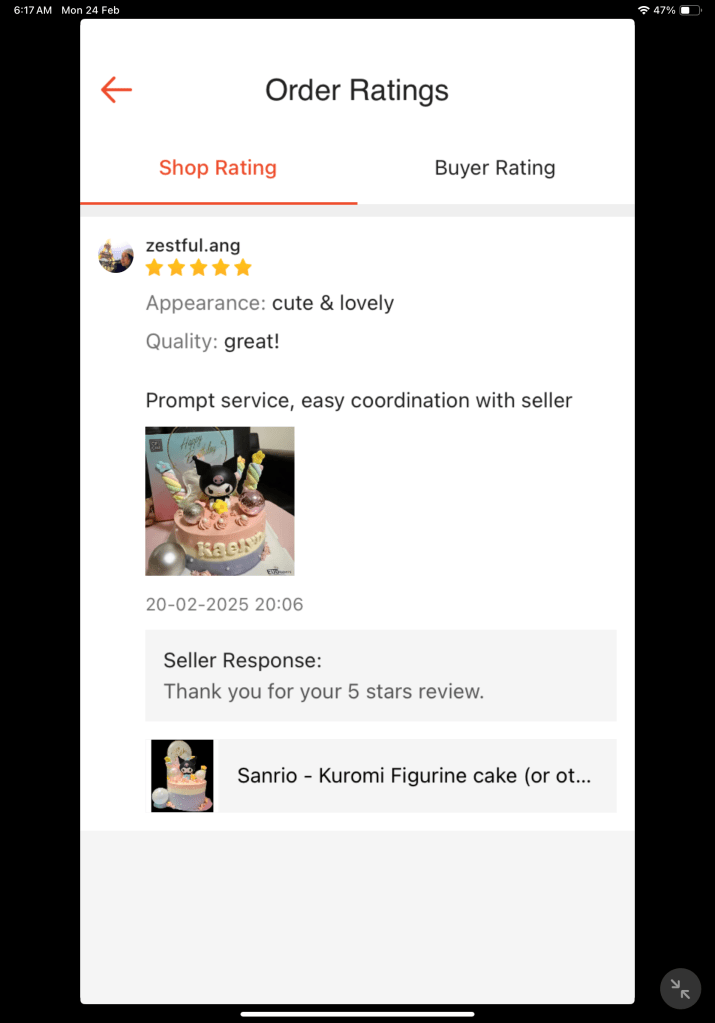Tap the zestful.ang username
This screenshot has width=715, height=1023.
click(193, 245)
